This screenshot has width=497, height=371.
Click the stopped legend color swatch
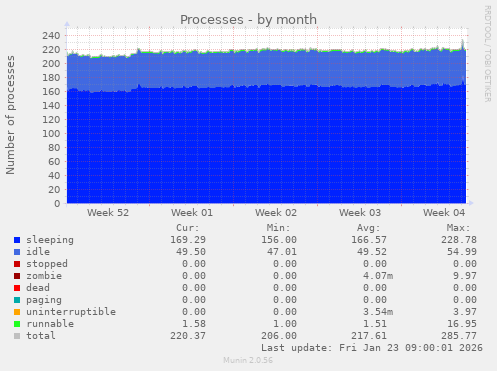coord(17,264)
